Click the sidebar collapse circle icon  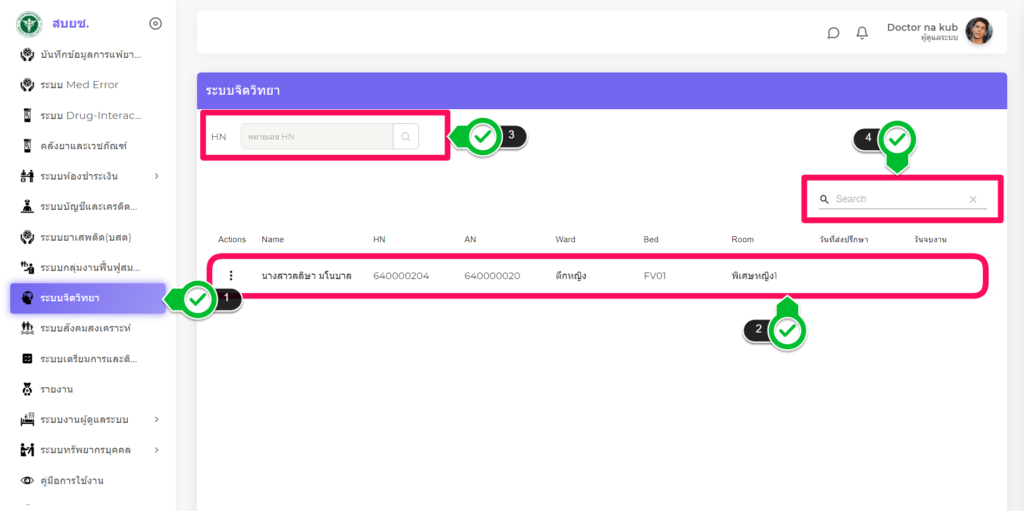155,23
